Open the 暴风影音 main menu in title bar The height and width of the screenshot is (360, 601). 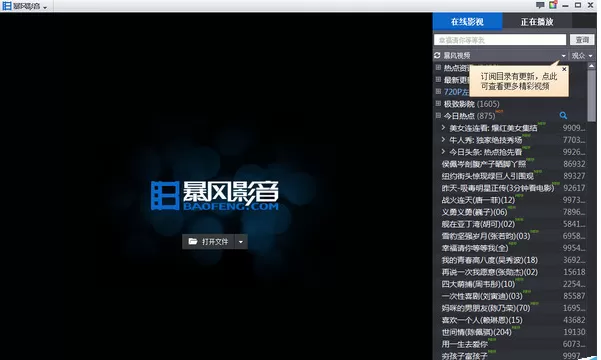point(25,6)
